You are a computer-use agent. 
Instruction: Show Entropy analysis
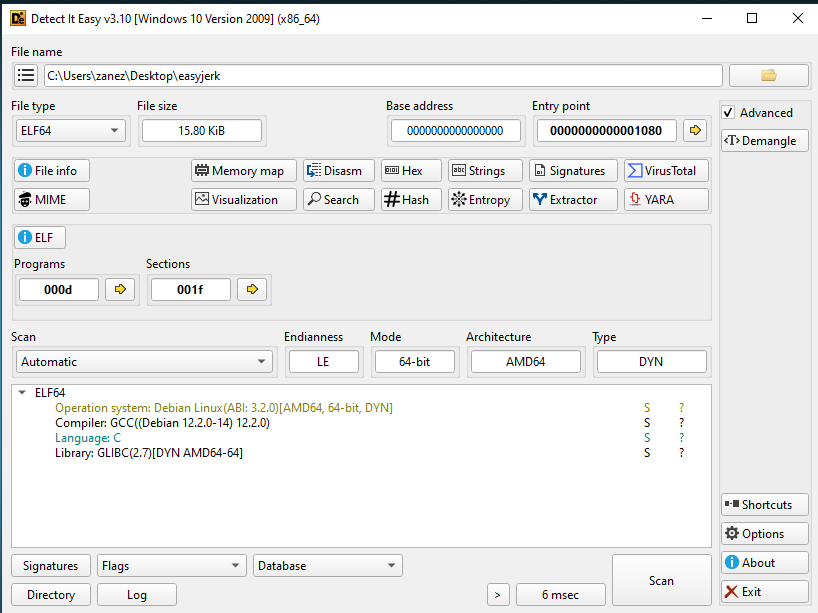pyautogui.click(x=485, y=200)
